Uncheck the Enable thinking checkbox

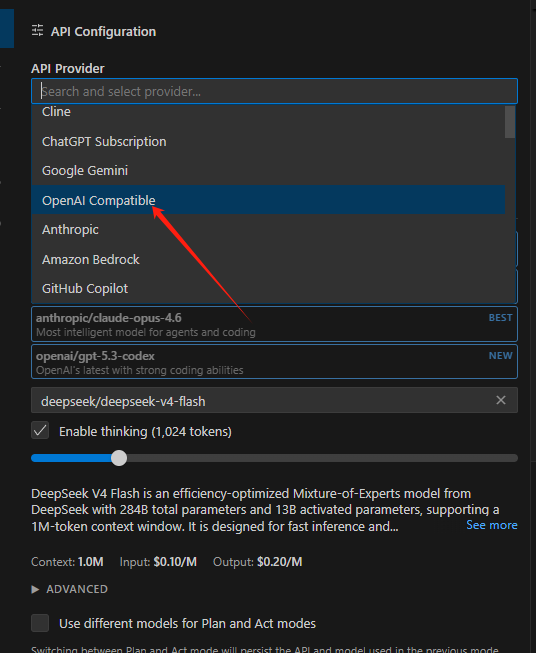click(40, 431)
